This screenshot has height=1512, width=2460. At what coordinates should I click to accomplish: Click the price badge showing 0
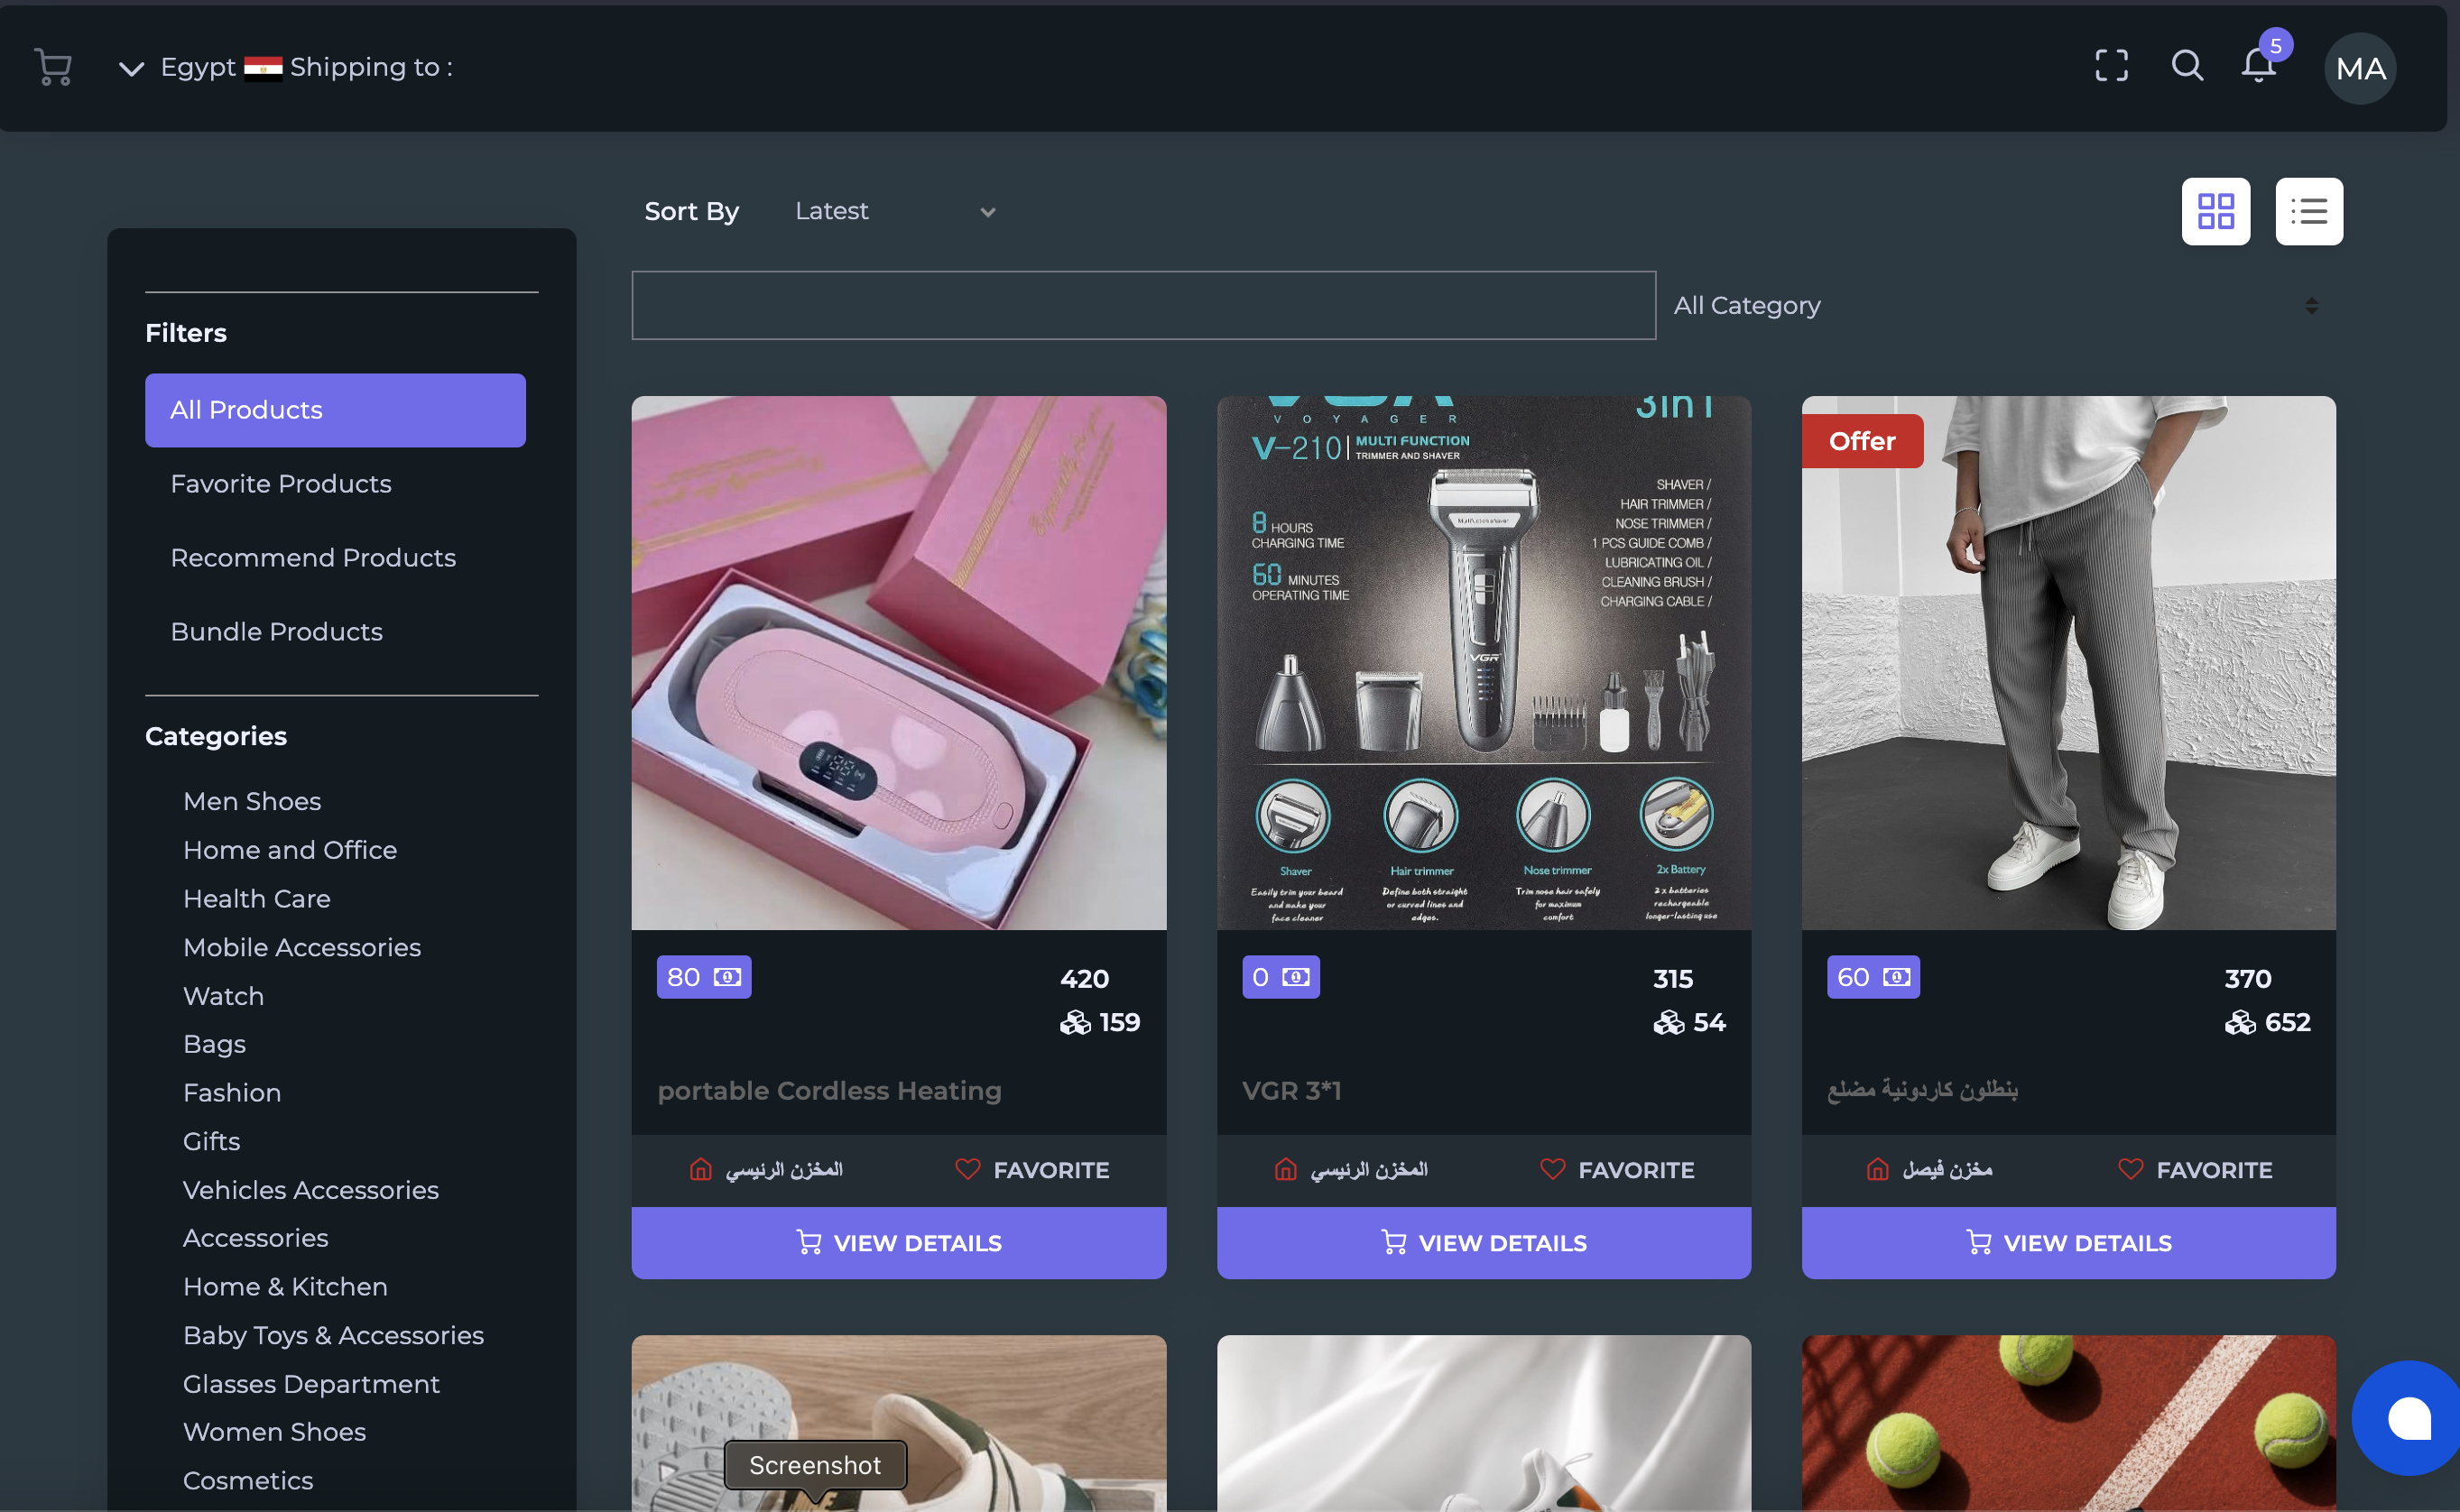coord(1281,977)
